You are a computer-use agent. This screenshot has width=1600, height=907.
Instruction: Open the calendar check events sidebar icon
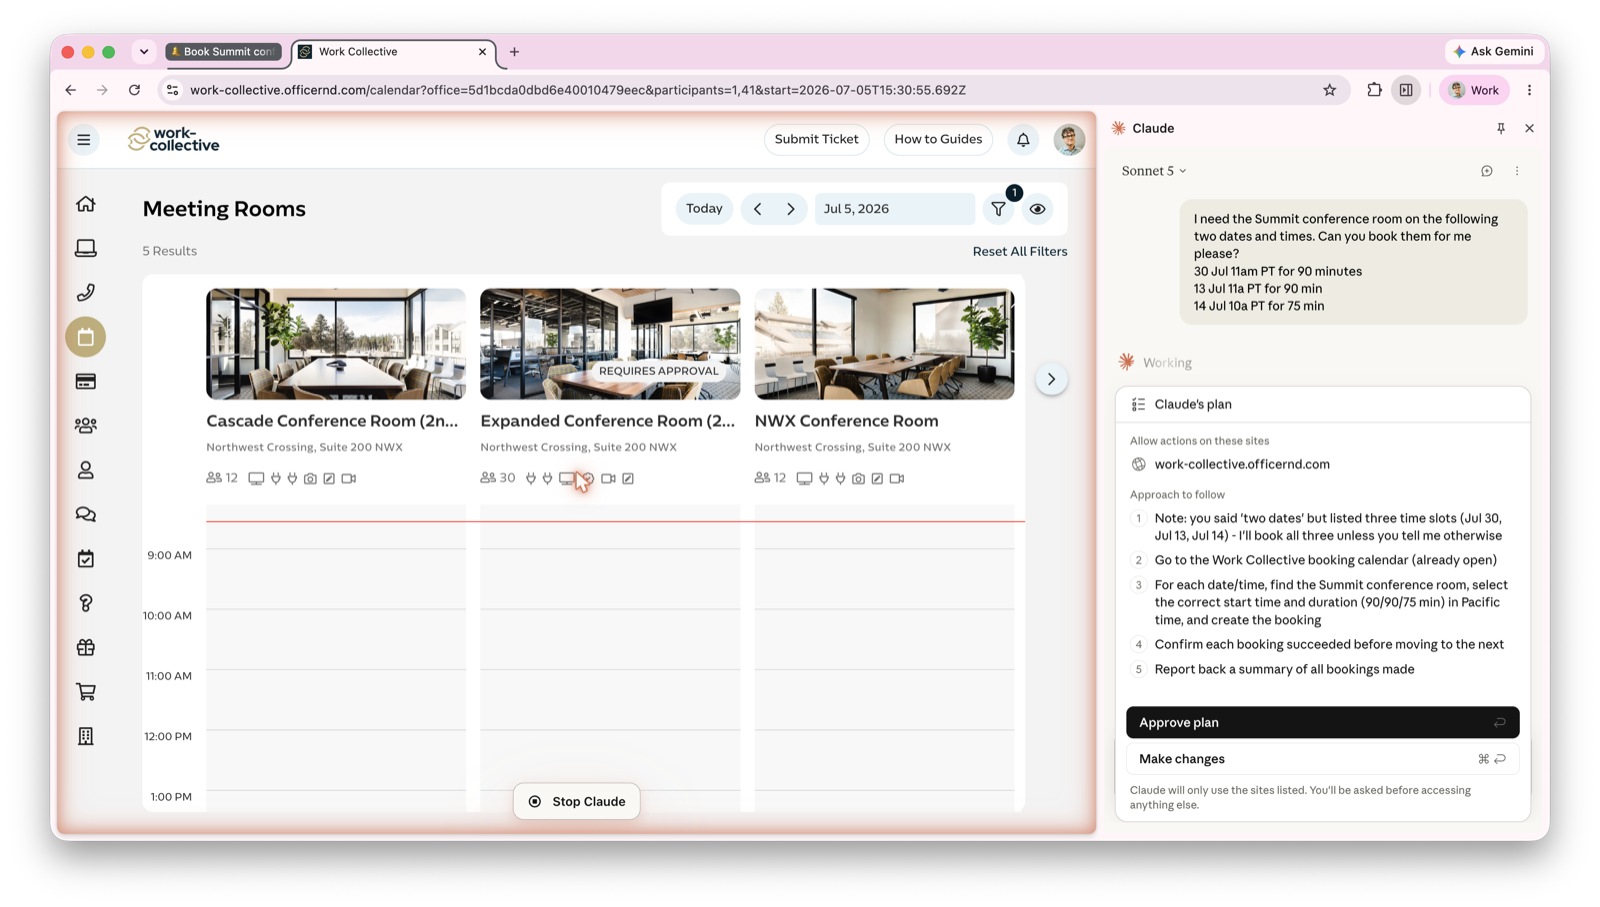click(x=86, y=559)
